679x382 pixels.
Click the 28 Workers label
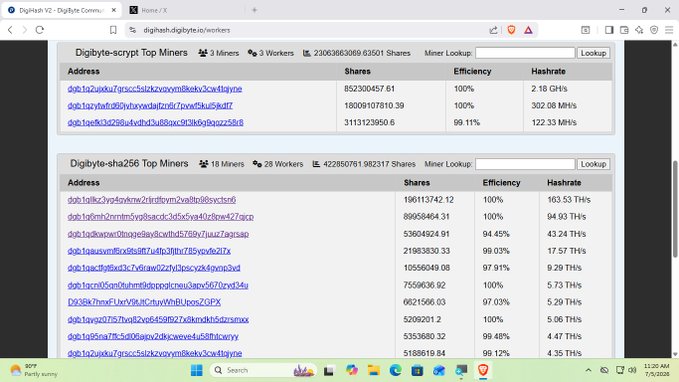[278, 164]
